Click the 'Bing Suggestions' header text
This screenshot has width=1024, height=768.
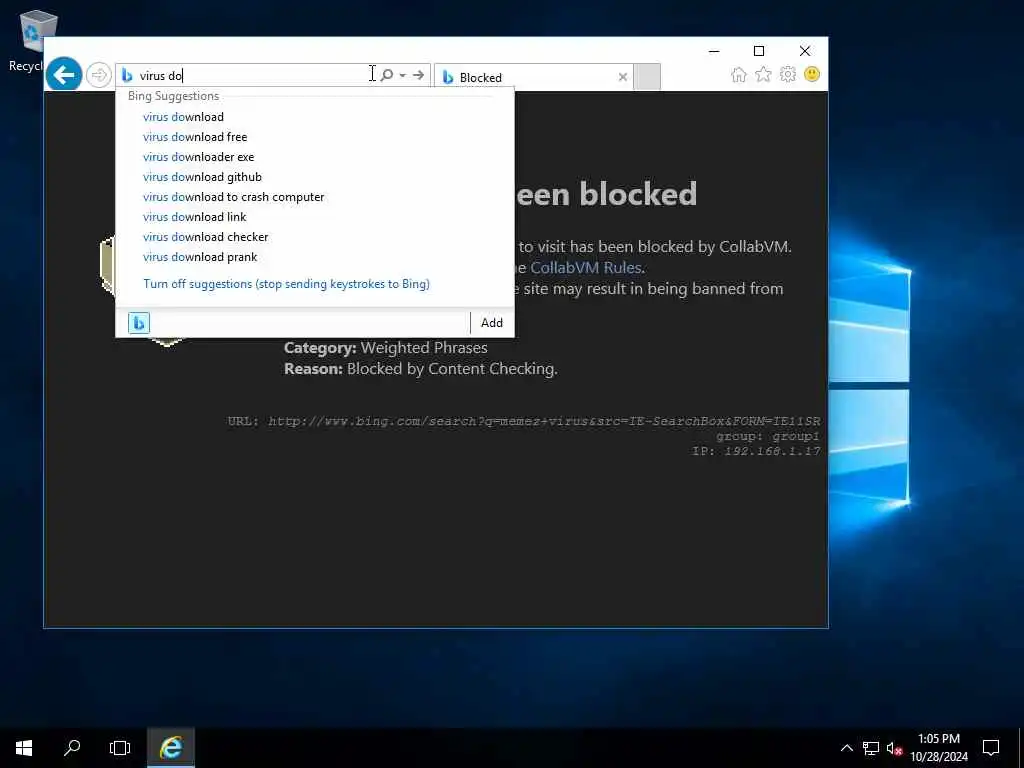tap(173, 96)
